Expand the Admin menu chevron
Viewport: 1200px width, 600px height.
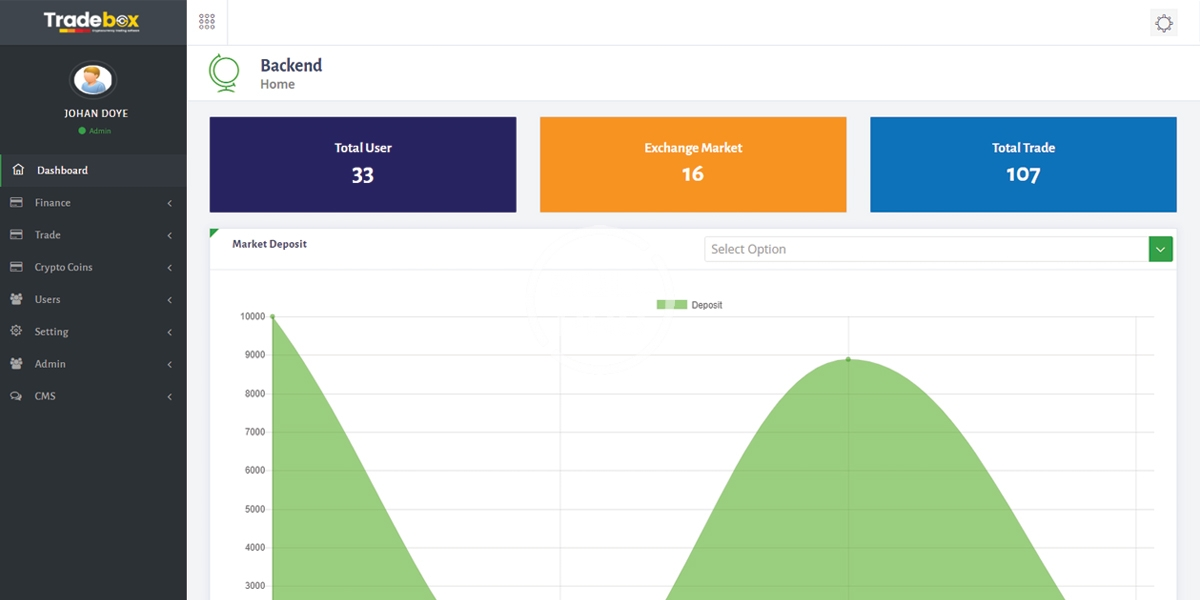click(170, 365)
